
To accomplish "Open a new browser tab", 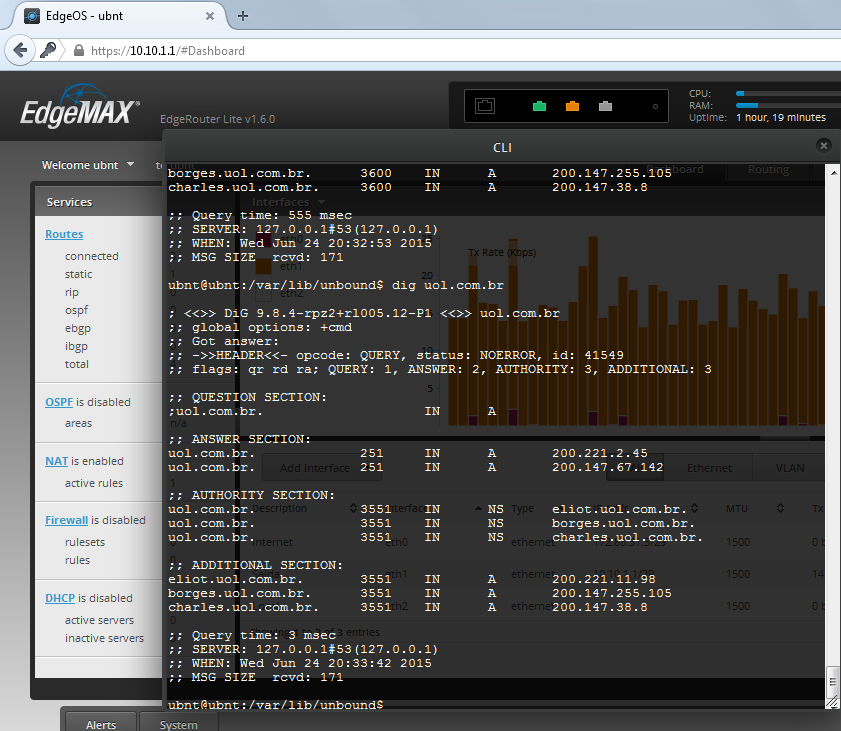I will click(243, 16).
